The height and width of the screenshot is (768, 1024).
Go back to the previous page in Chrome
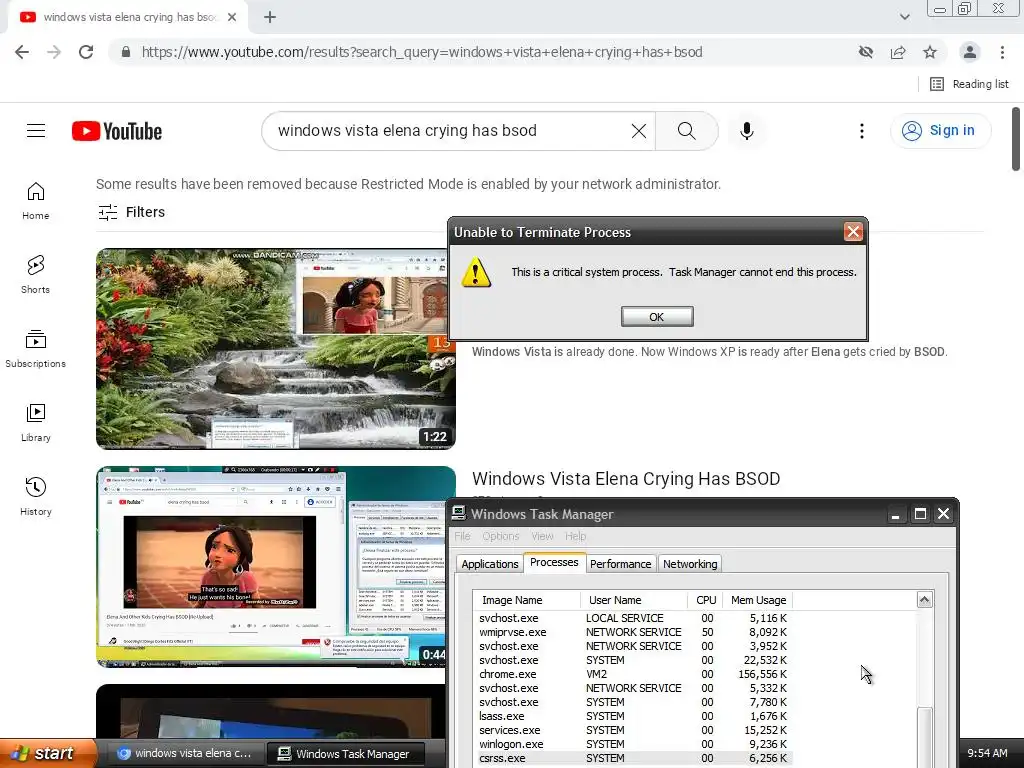(22, 52)
